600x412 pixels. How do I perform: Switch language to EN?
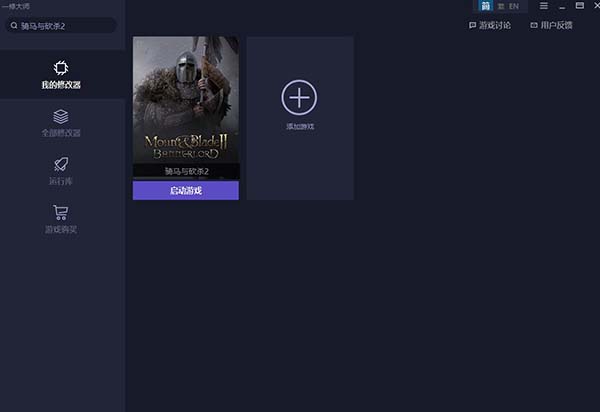pyautogui.click(x=514, y=6)
